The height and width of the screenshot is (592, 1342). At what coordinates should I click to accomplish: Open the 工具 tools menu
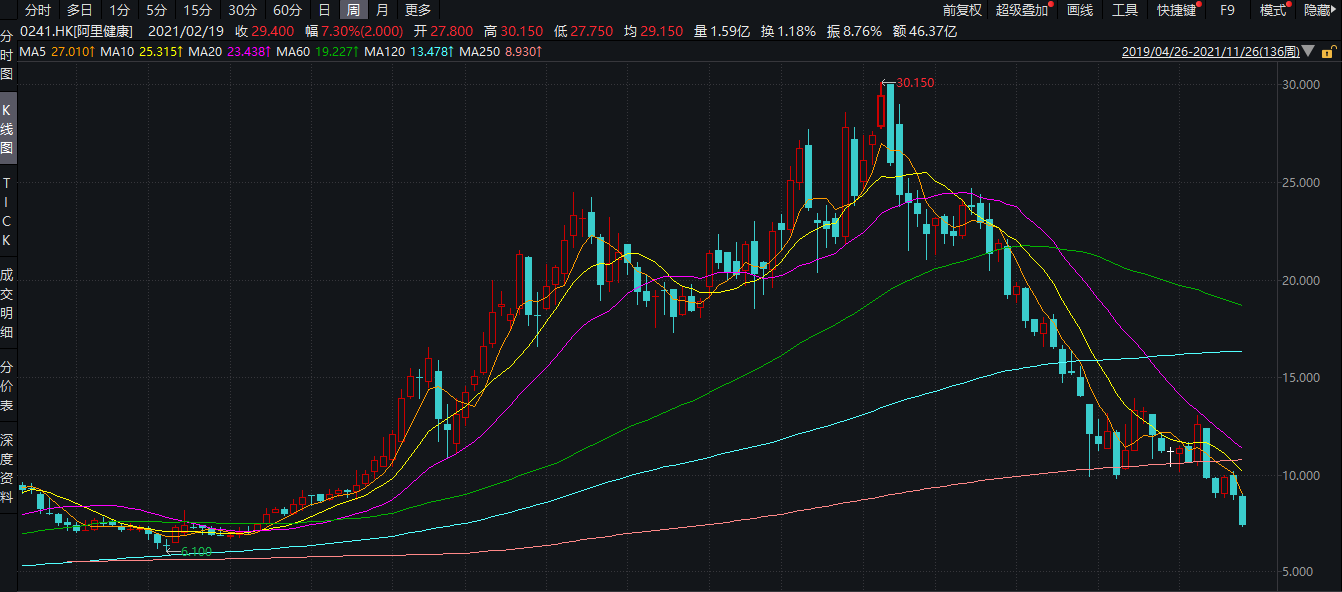(1125, 10)
